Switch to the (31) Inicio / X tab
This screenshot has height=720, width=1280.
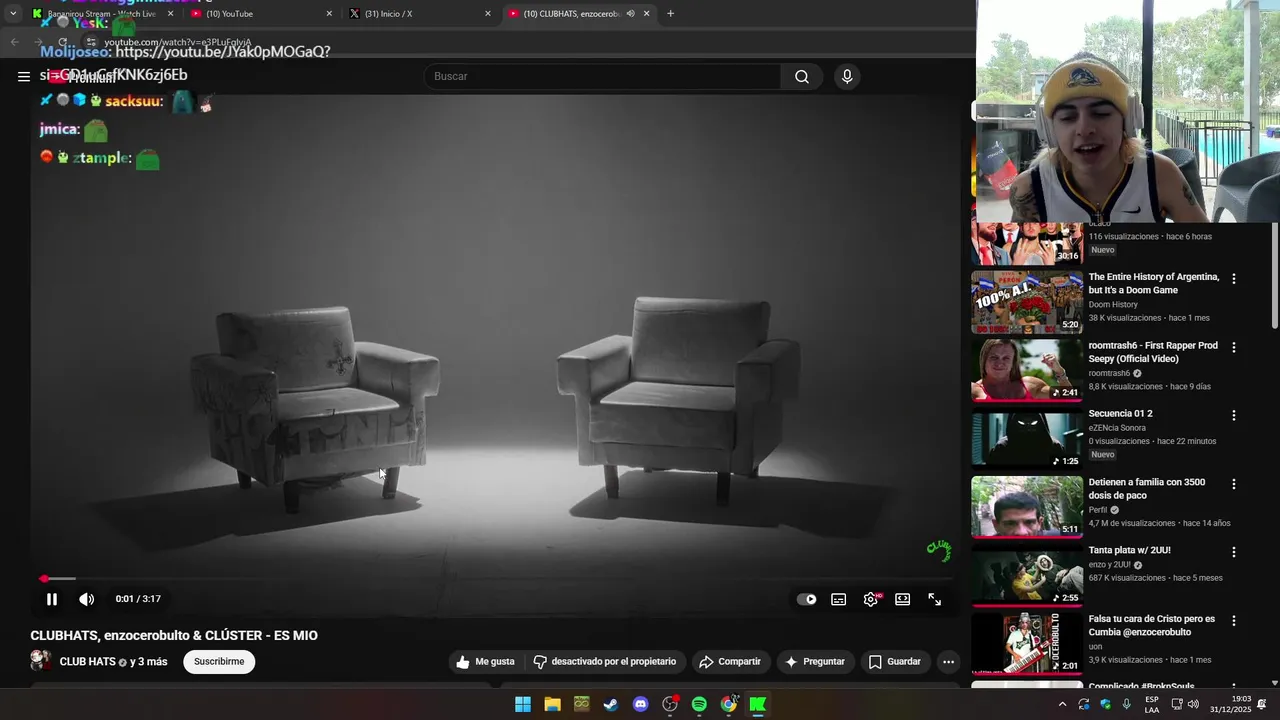coord(419,14)
